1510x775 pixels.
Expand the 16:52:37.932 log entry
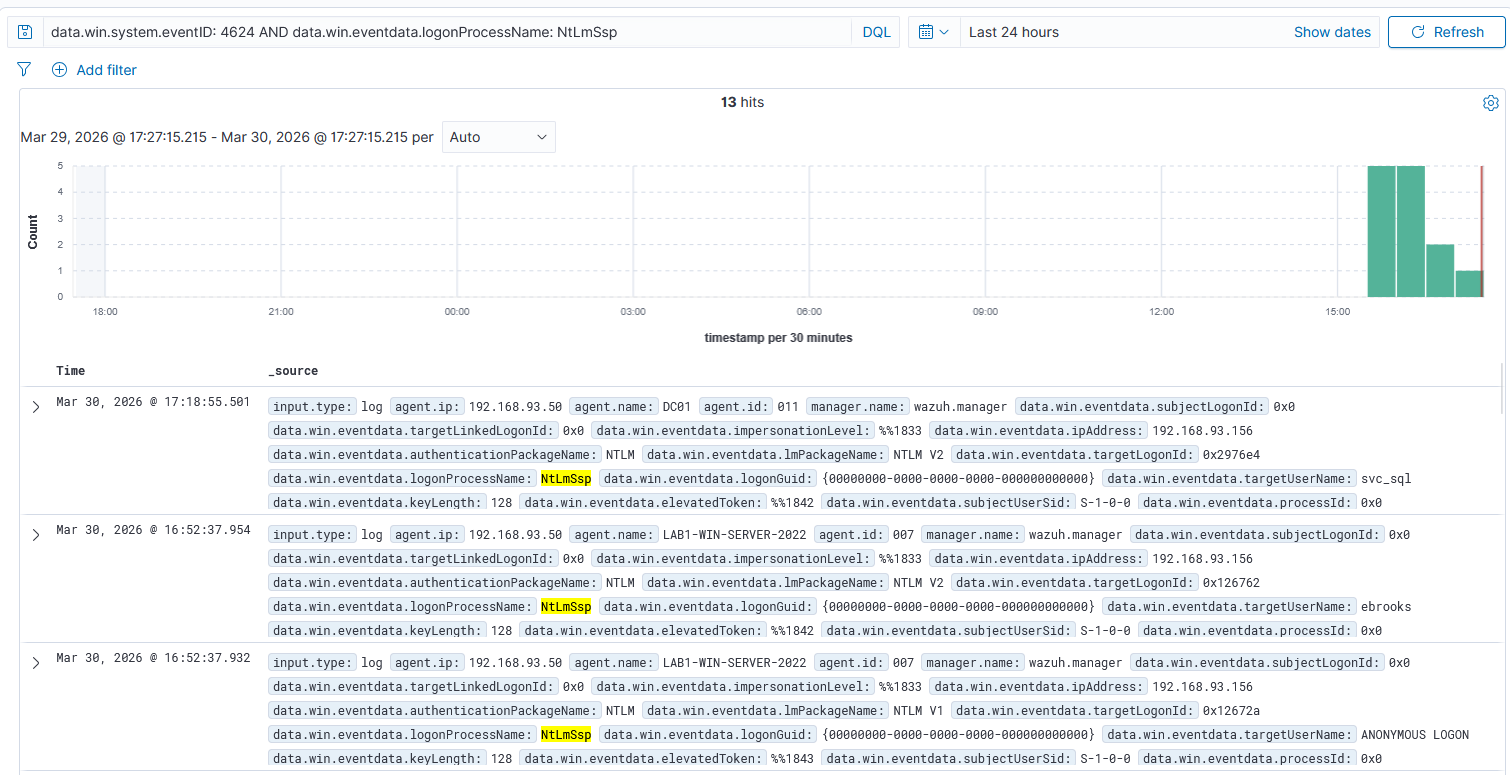[x=36, y=663]
